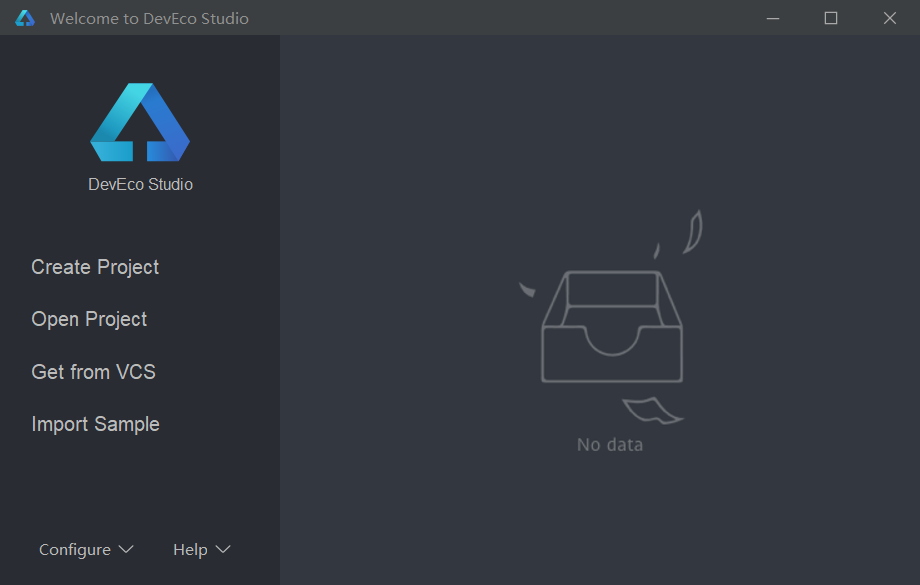Close the Welcome to DevEco Studio window

889,18
